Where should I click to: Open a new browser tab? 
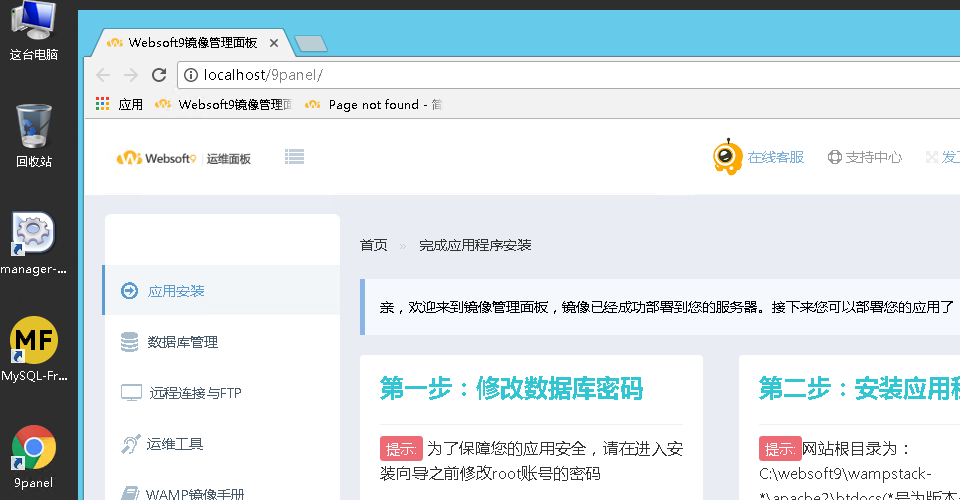coord(311,43)
